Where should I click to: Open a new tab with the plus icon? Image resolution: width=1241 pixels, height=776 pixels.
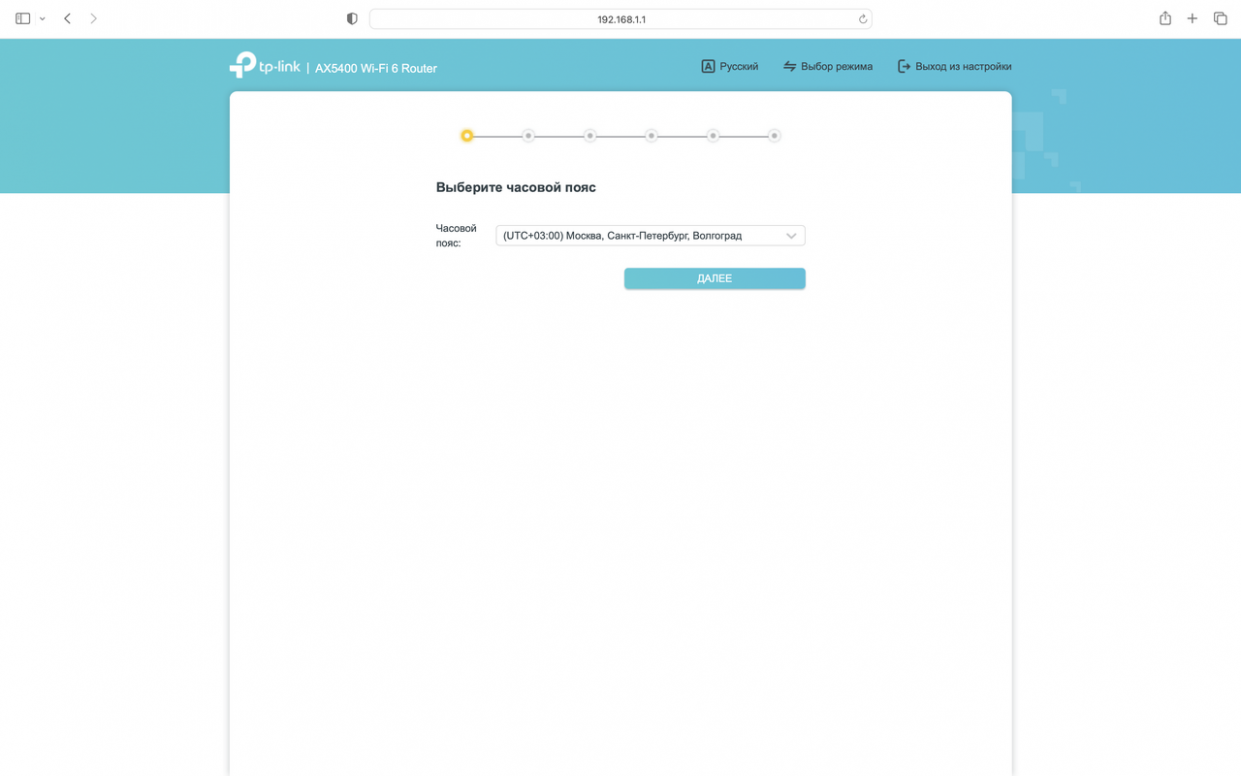1192,19
